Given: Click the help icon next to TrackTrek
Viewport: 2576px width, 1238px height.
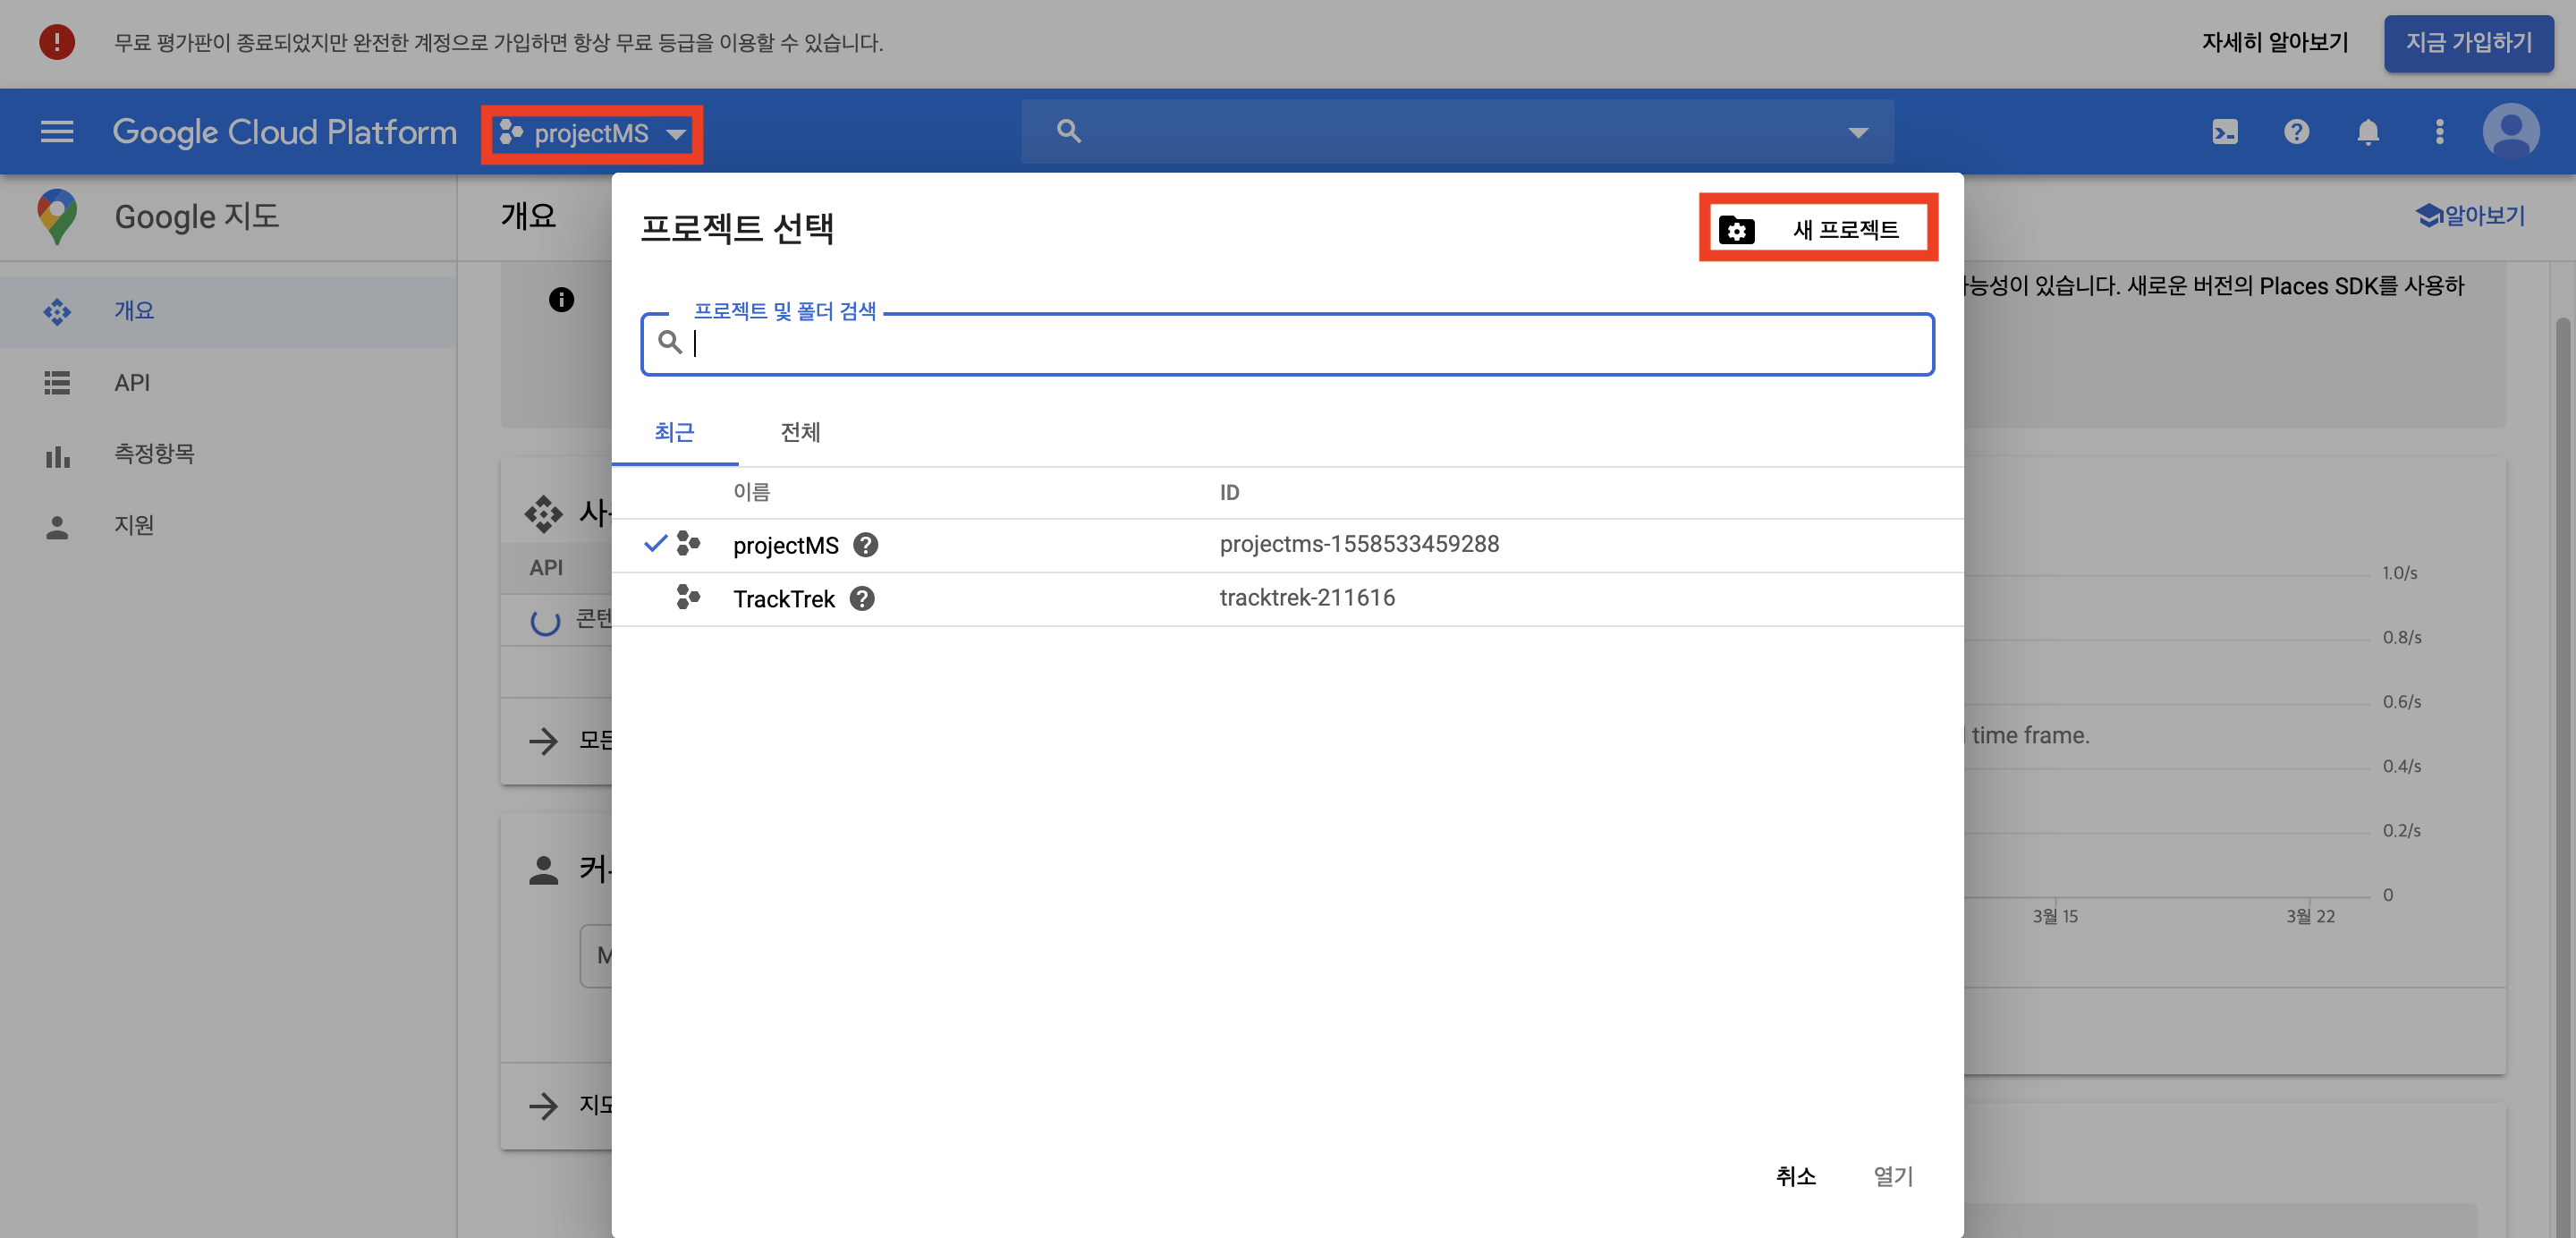Looking at the screenshot, I should coord(861,599).
